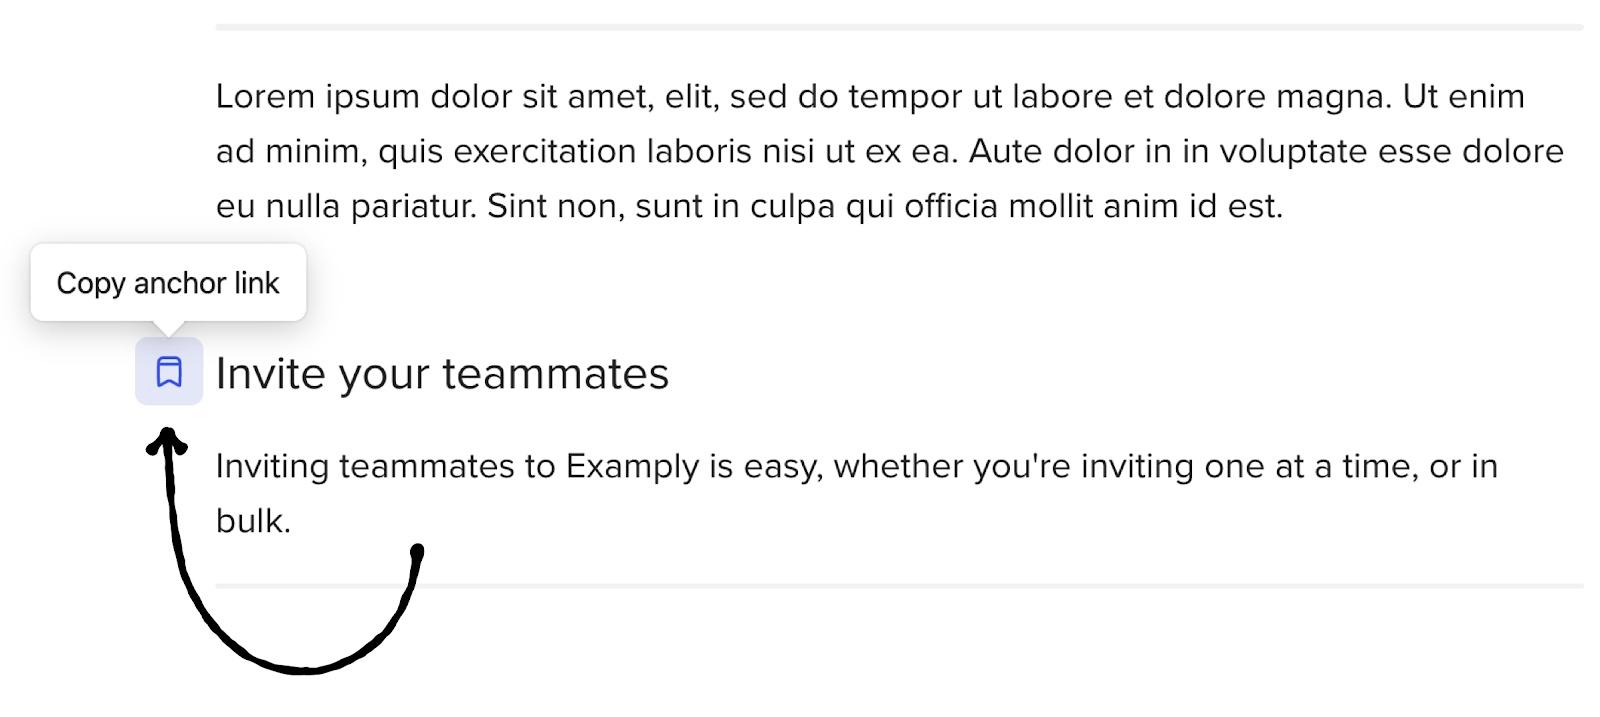Click the bookmark anchor link icon
Image resolution: width=1600 pixels, height=717 pixels.
(169, 372)
